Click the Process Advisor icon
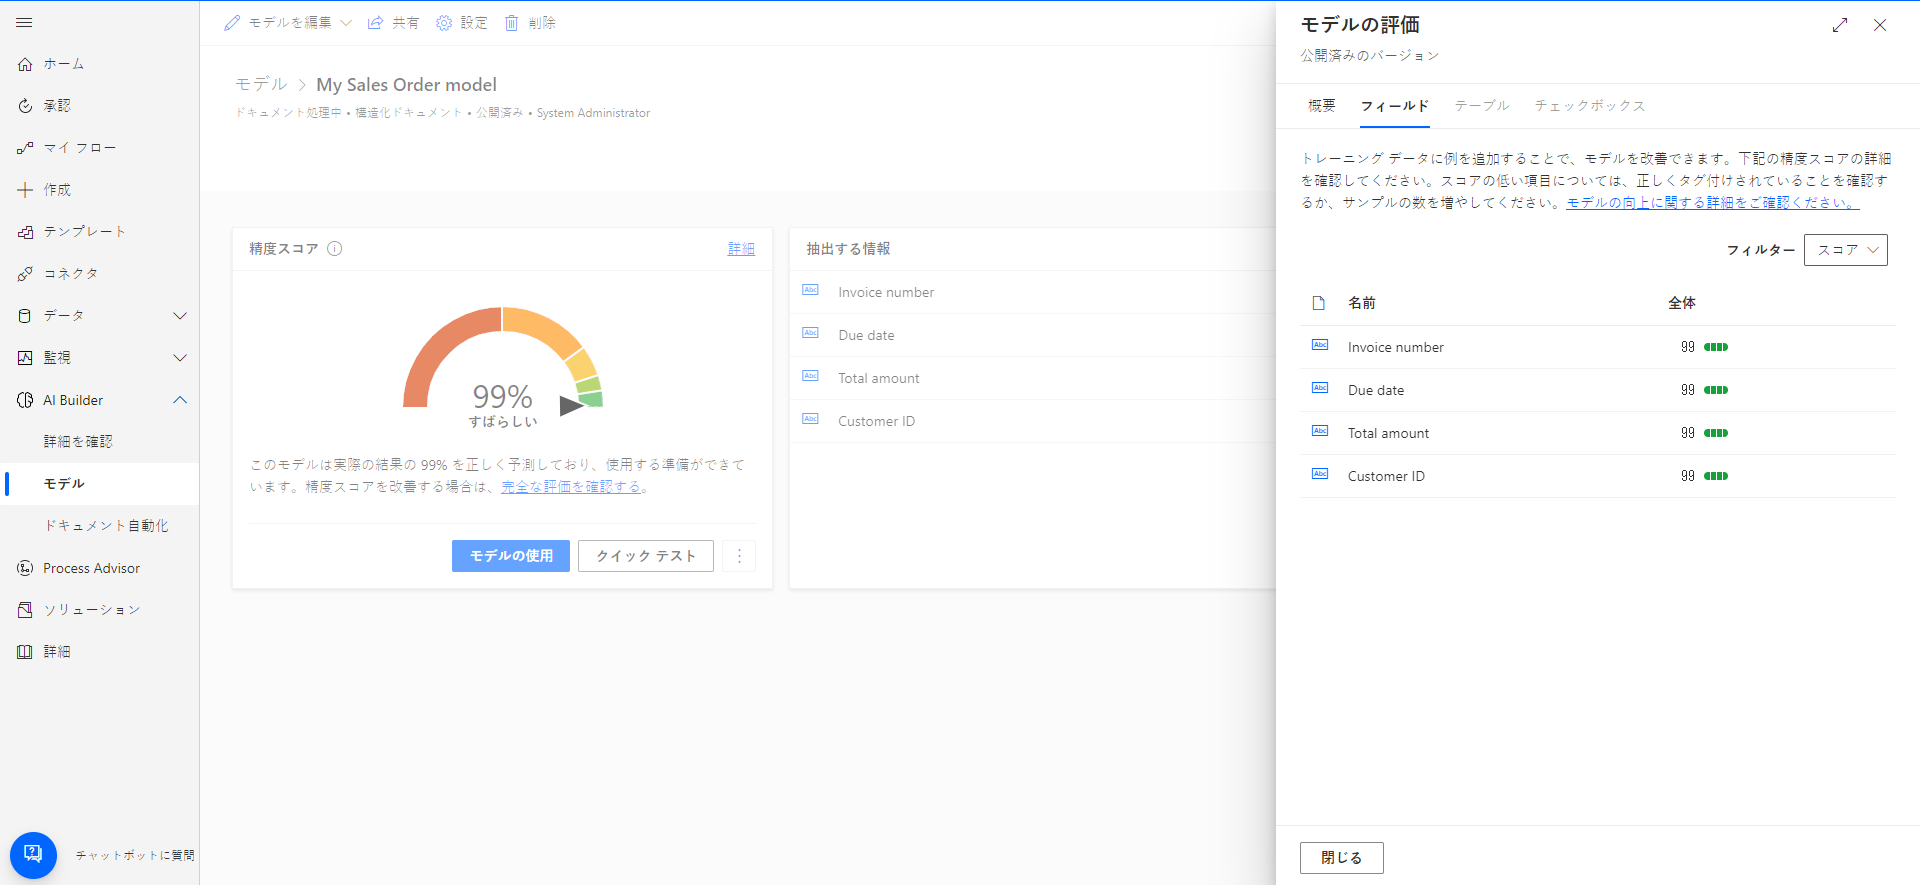 tap(25, 568)
